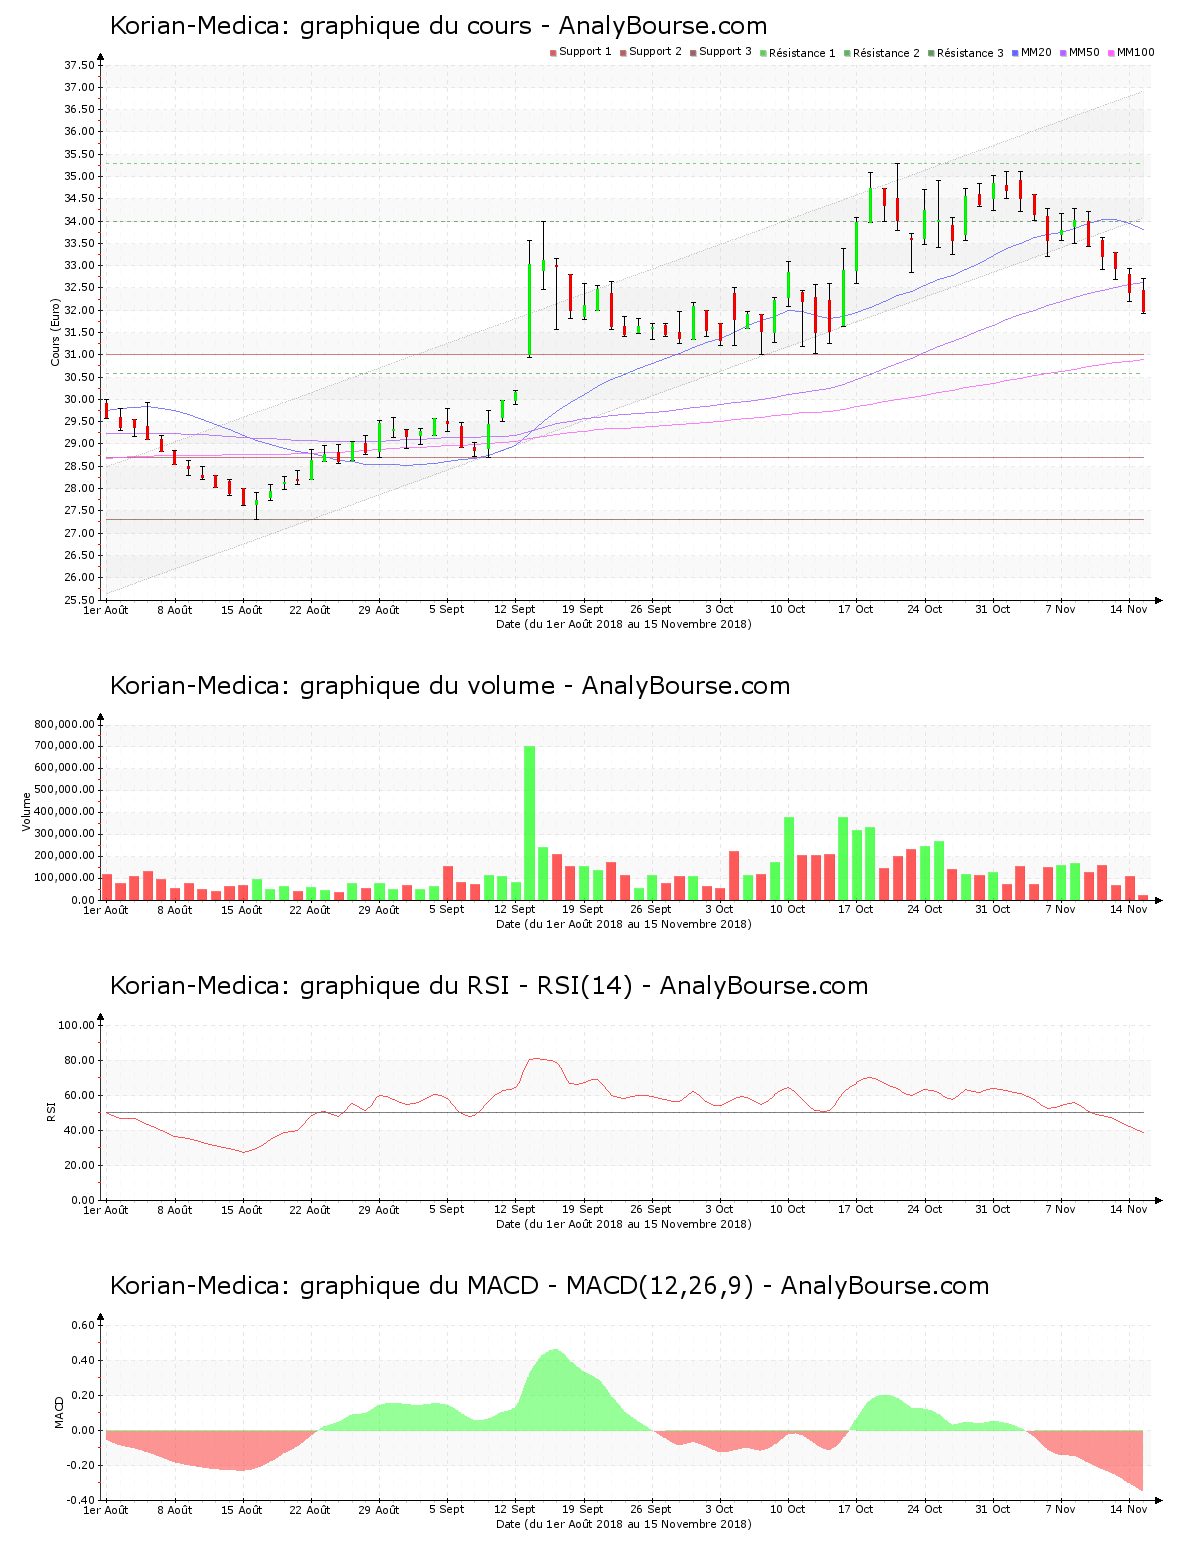Viewport: 1200px width, 1550px height.
Task: Select the MM50 legend label
Action: point(1084,52)
